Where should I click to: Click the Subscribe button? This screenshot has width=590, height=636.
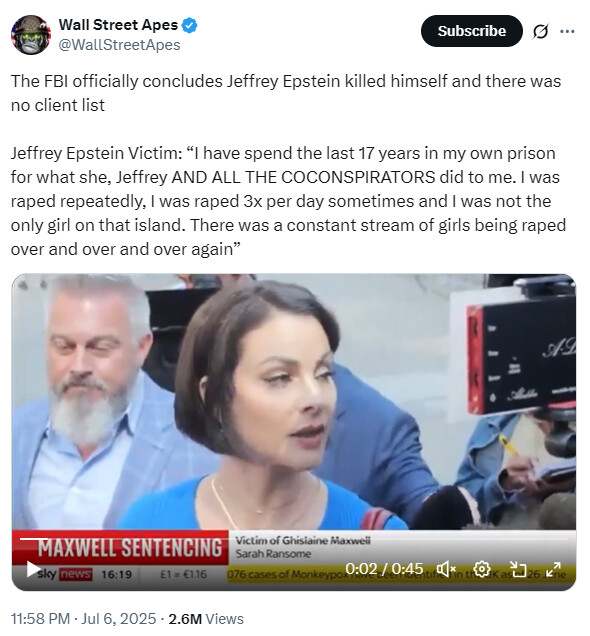click(x=472, y=31)
